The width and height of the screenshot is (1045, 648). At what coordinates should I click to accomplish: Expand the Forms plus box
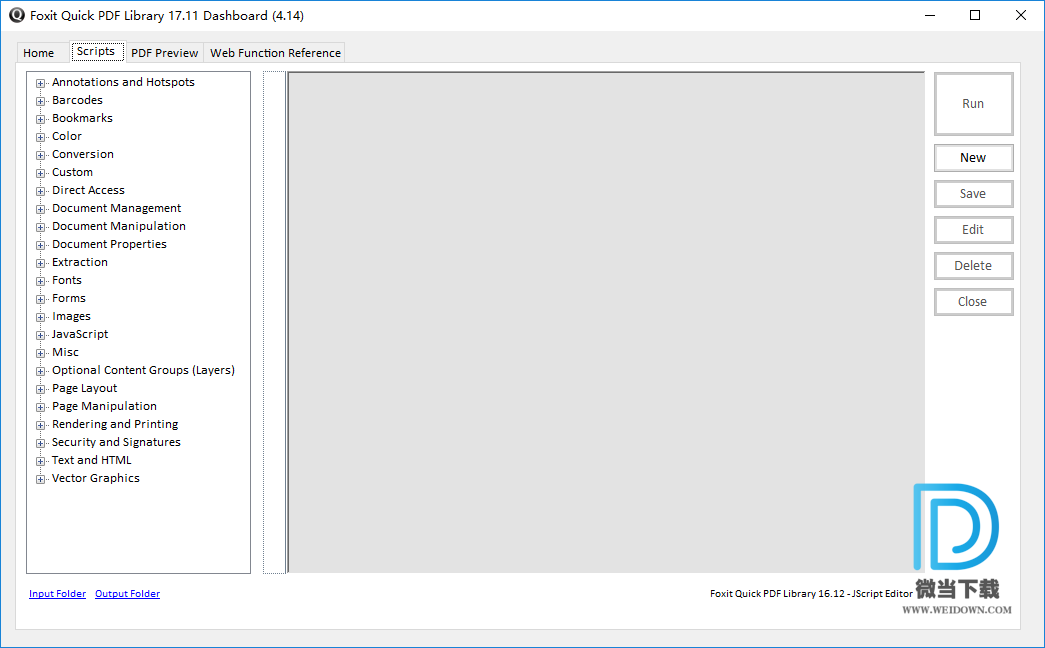(x=41, y=299)
